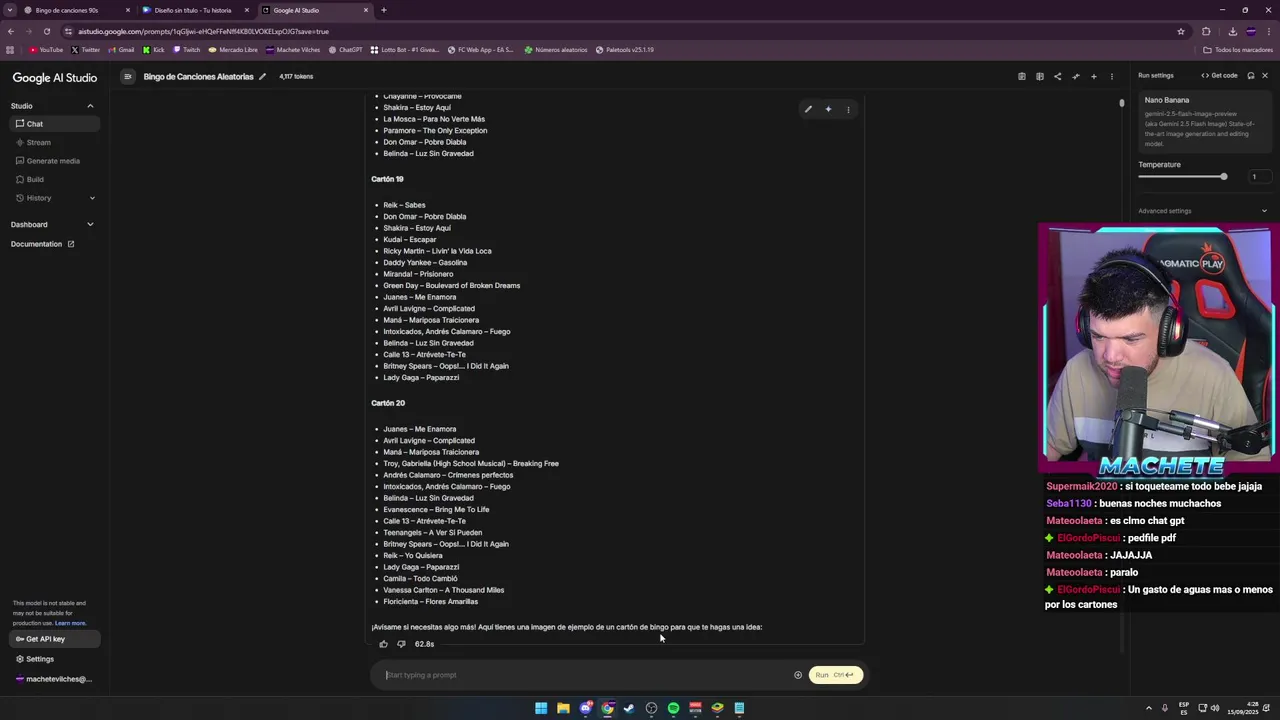Open the Twitch bookmark
The height and width of the screenshot is (720, 1280).
point(187,50)
